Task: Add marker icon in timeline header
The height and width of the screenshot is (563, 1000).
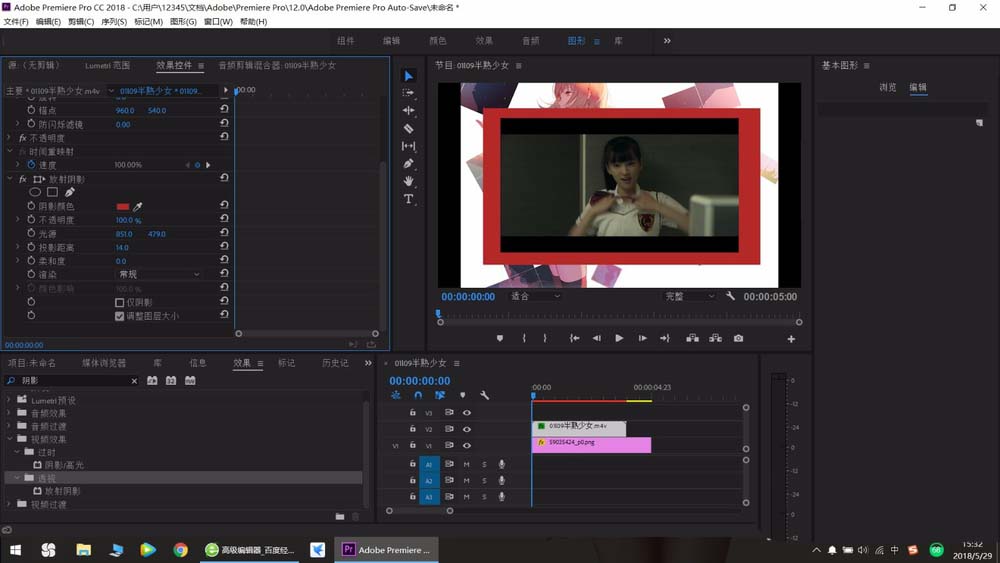Action: [x=462, y=395]
